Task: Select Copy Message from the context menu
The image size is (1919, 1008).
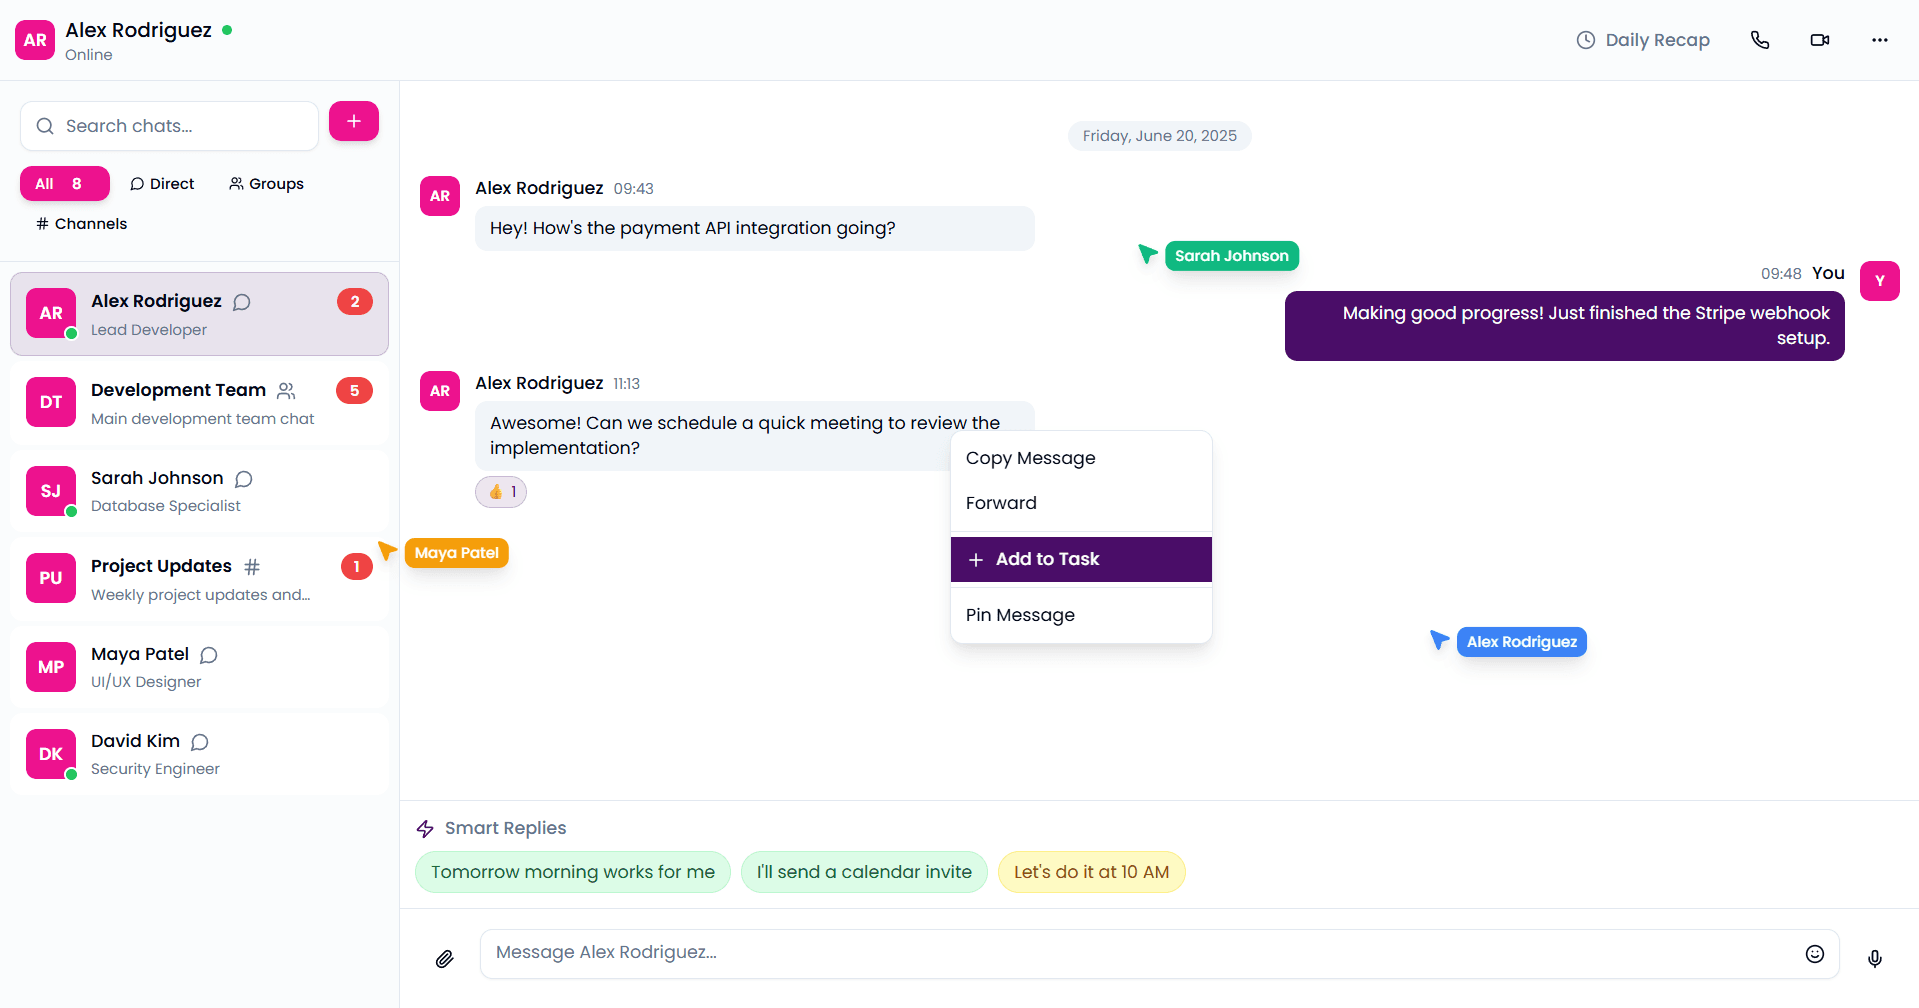Action: (1030, 458)
